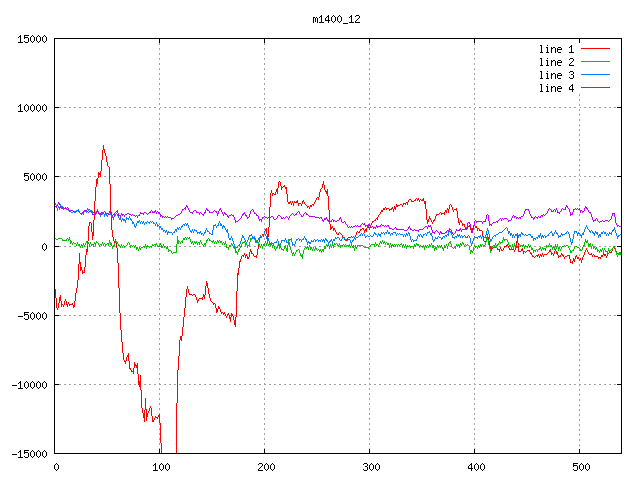Click the legend label line 1
This screenshot has width=640, height=480.
pyautogui.click(x=556, y=49)
